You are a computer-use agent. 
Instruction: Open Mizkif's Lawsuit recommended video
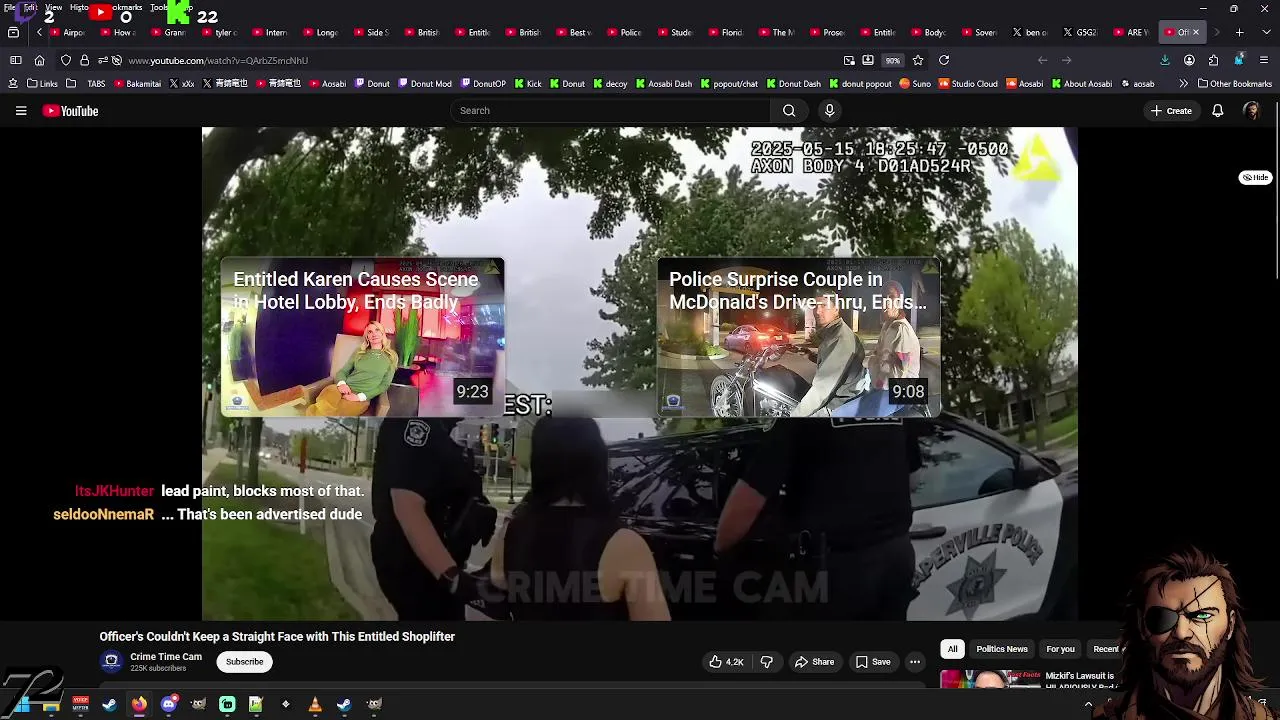click(1030, 680)
